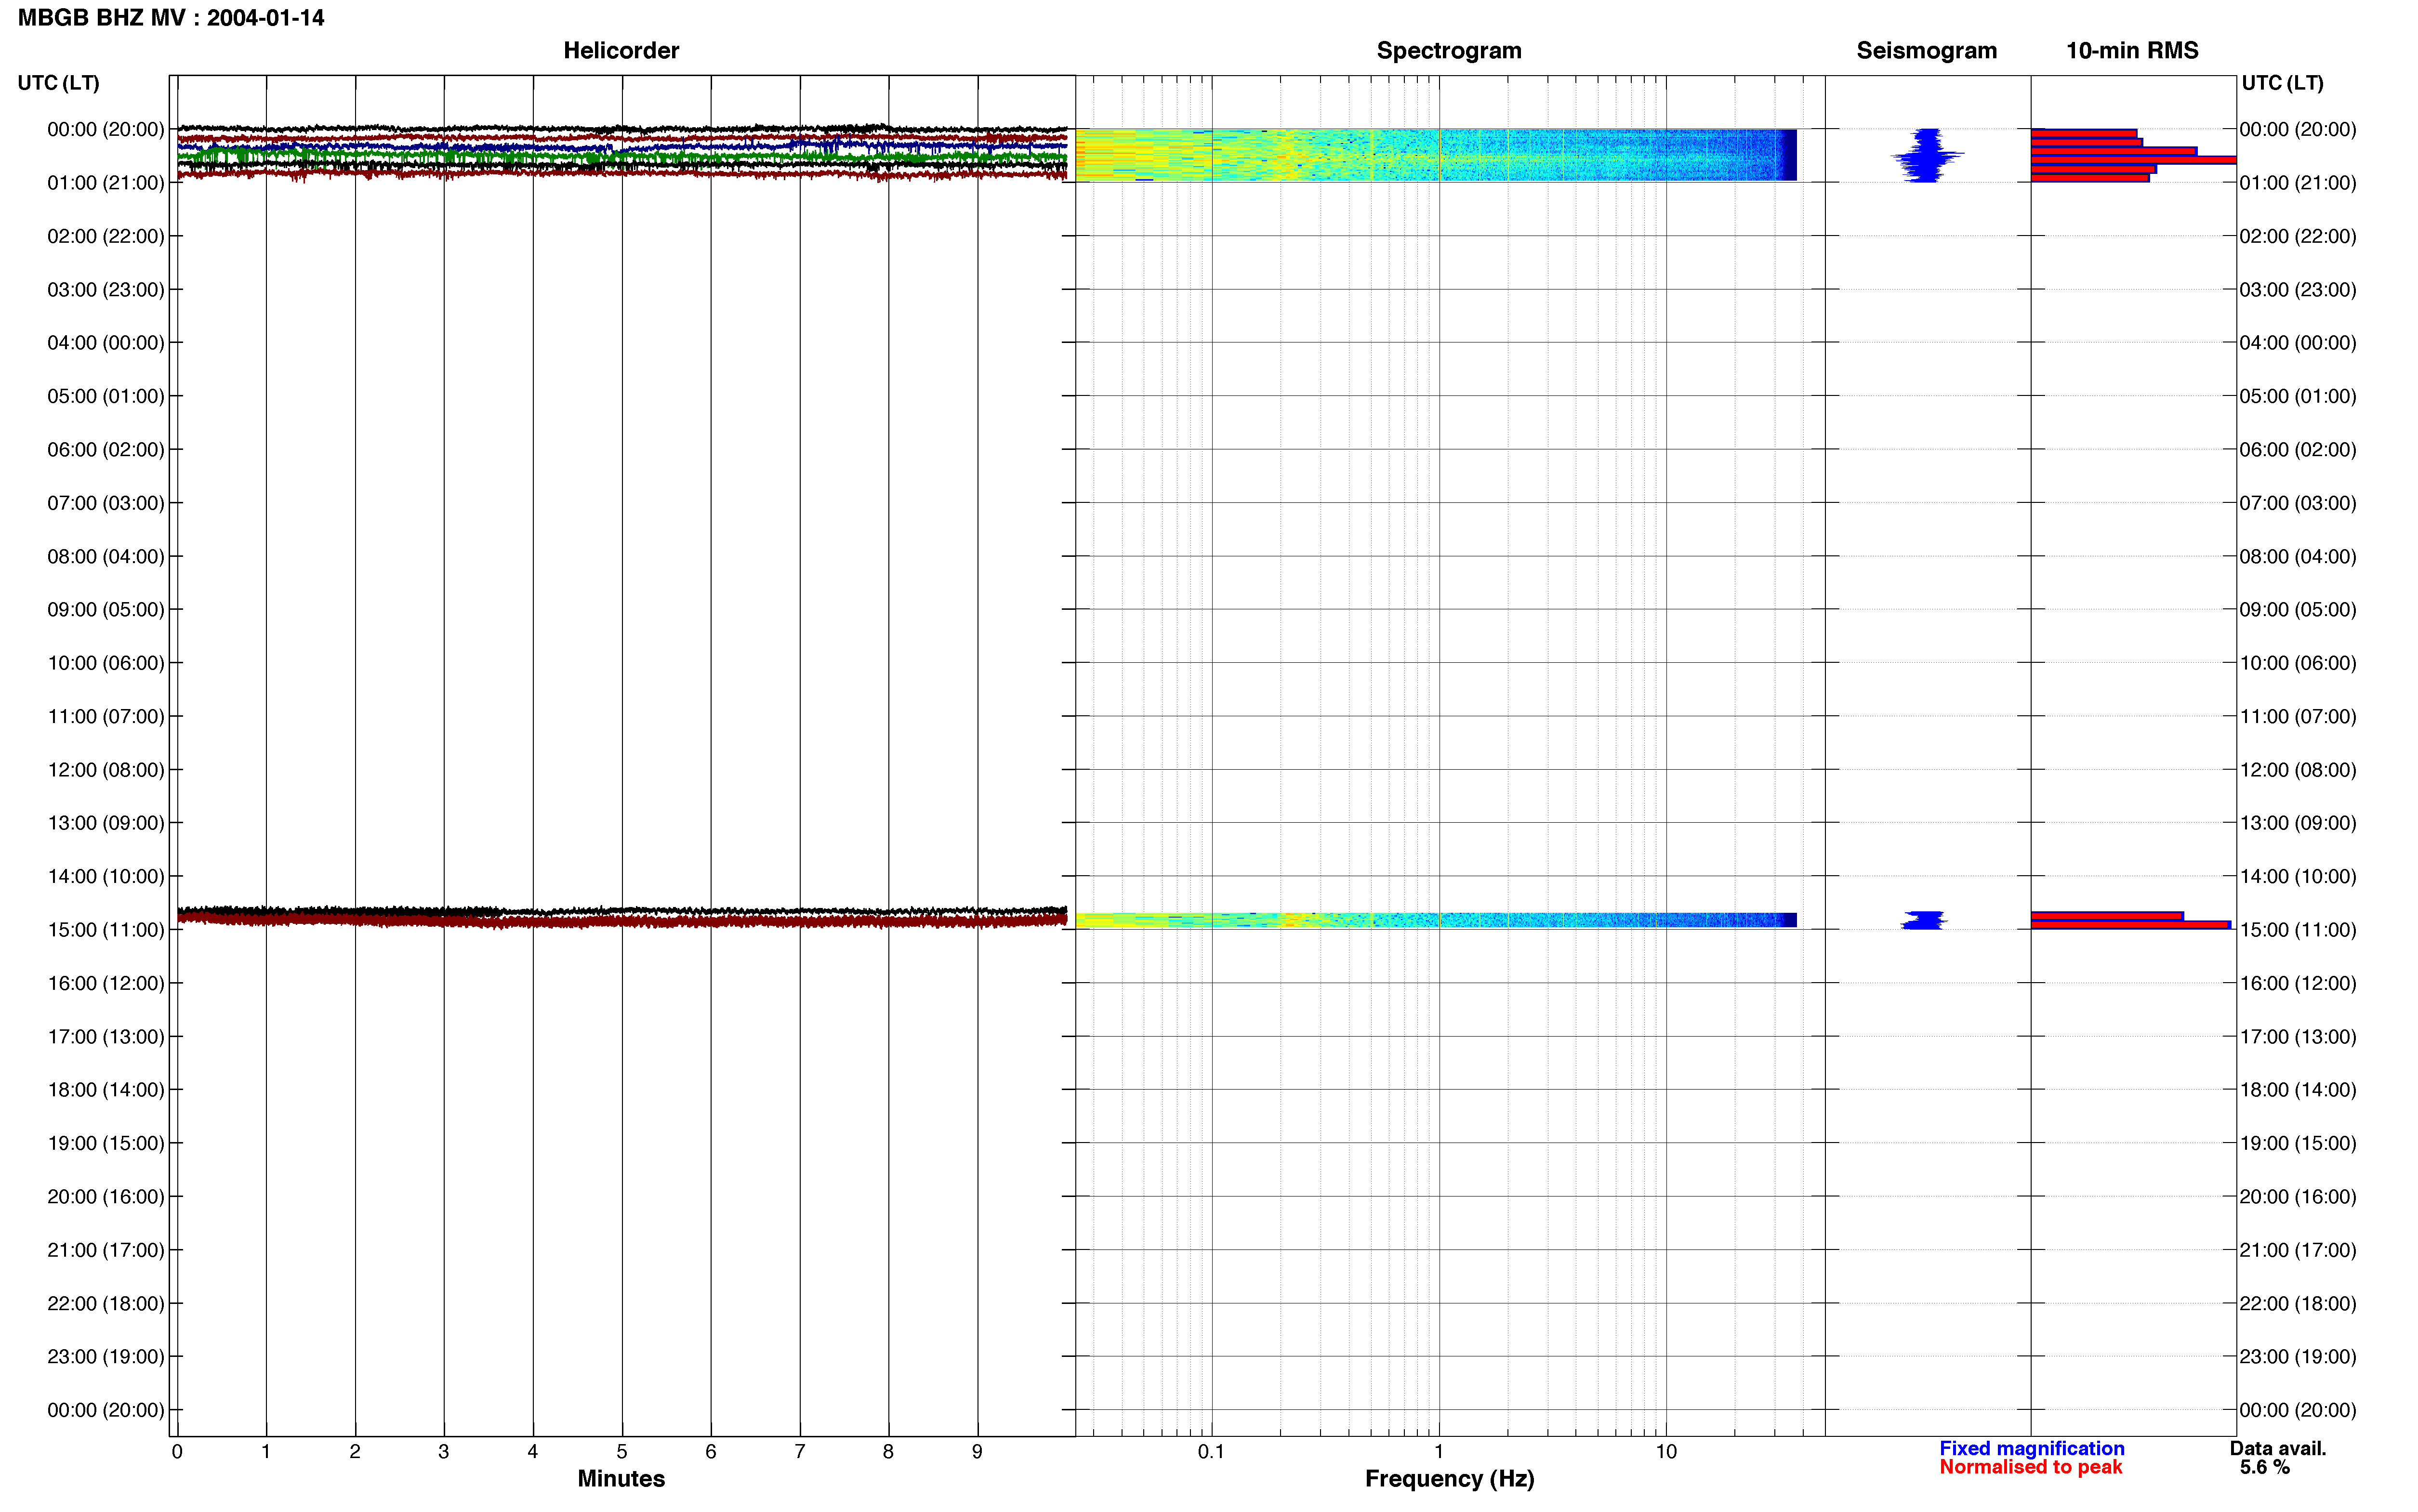This screenshot has width=2418, height=1512.
Task: Click the blue helicorder trace in the 00:00 hour
Action: click(x=622, y=146)
